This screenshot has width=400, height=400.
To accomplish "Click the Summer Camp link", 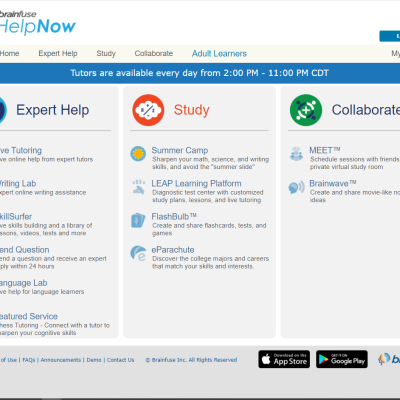I will [180, 150].
